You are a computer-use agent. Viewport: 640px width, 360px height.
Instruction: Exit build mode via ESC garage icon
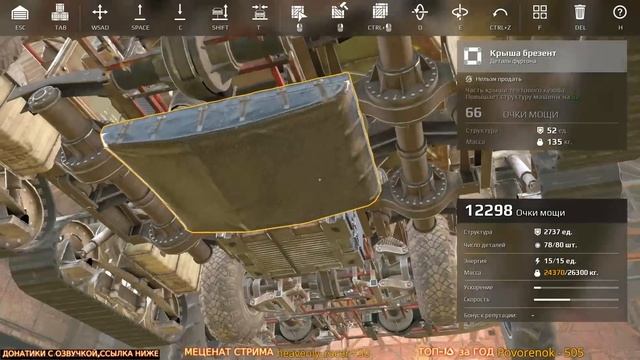click(20, 13)
